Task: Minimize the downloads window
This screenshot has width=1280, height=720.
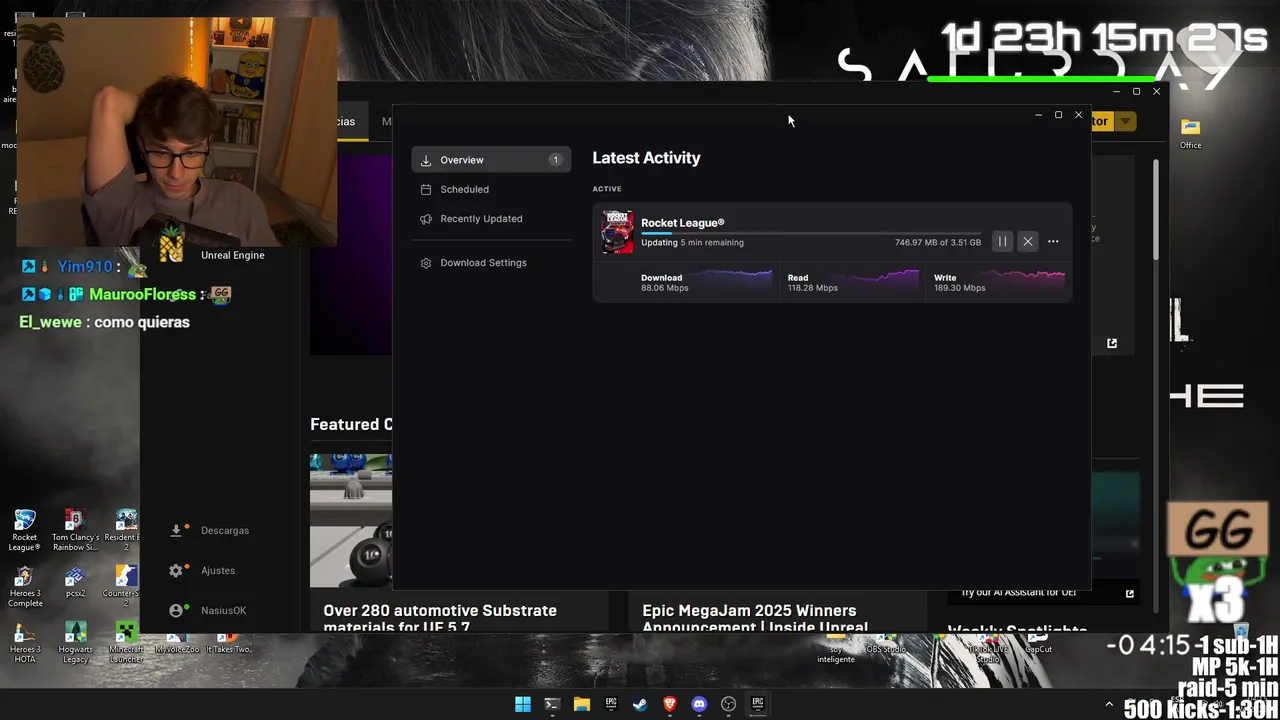Action: pos(1038,115)
